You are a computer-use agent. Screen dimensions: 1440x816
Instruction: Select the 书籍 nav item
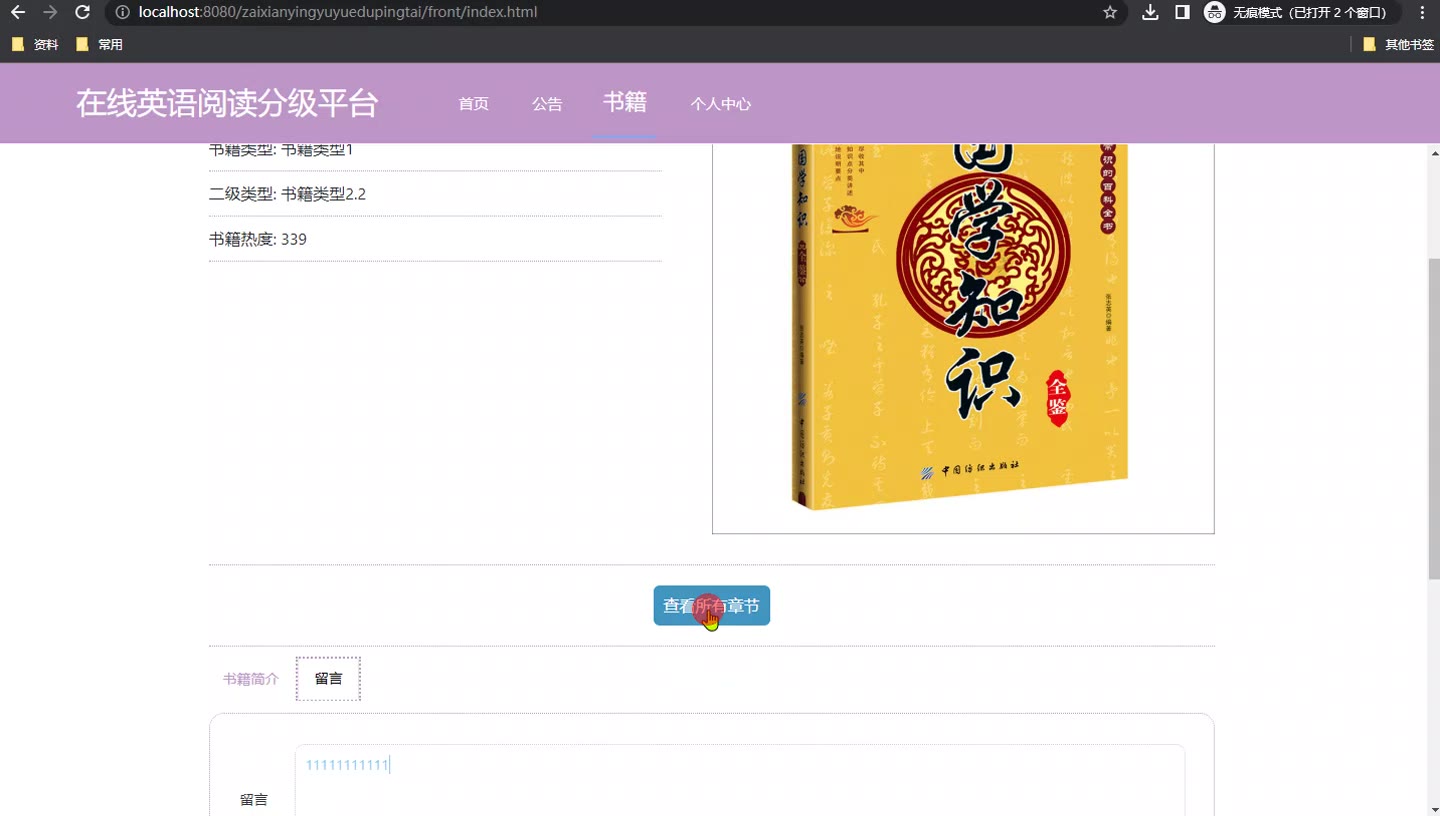coord(625,102)
